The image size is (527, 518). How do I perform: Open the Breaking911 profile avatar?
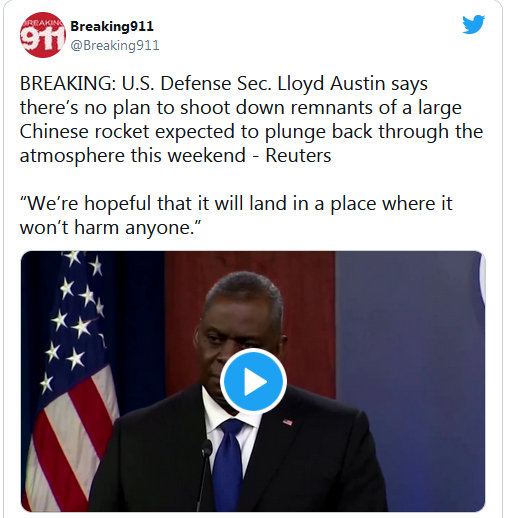(43, 35)
